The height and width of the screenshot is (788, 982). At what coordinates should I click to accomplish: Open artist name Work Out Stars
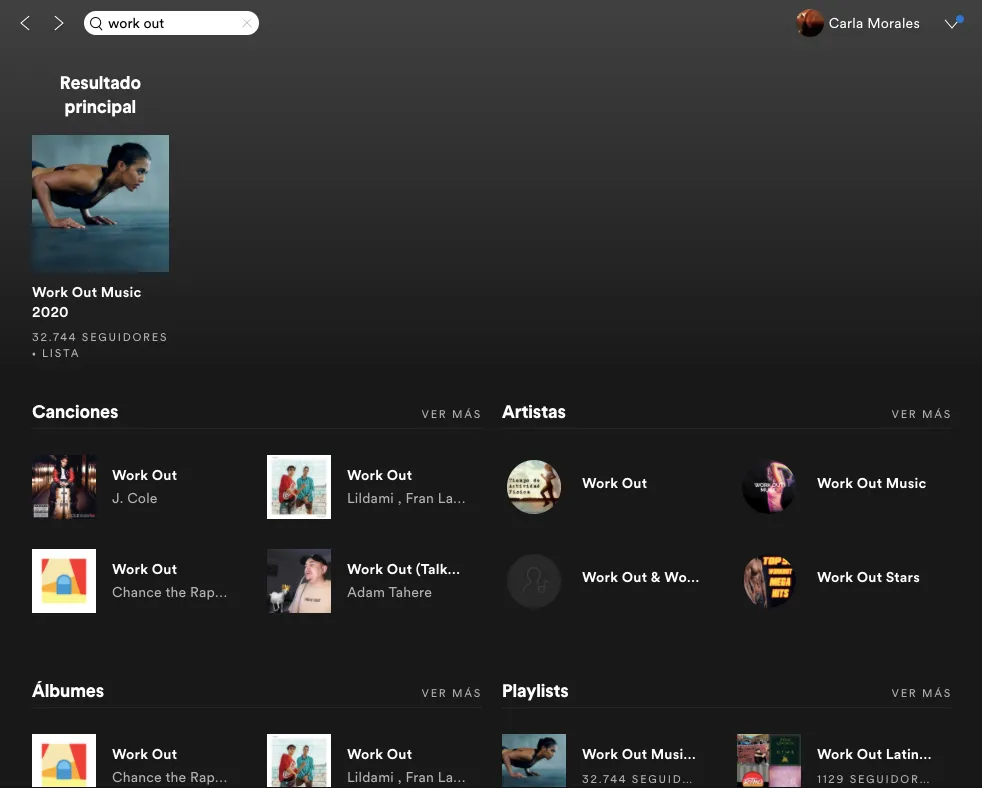coord(868,577)
